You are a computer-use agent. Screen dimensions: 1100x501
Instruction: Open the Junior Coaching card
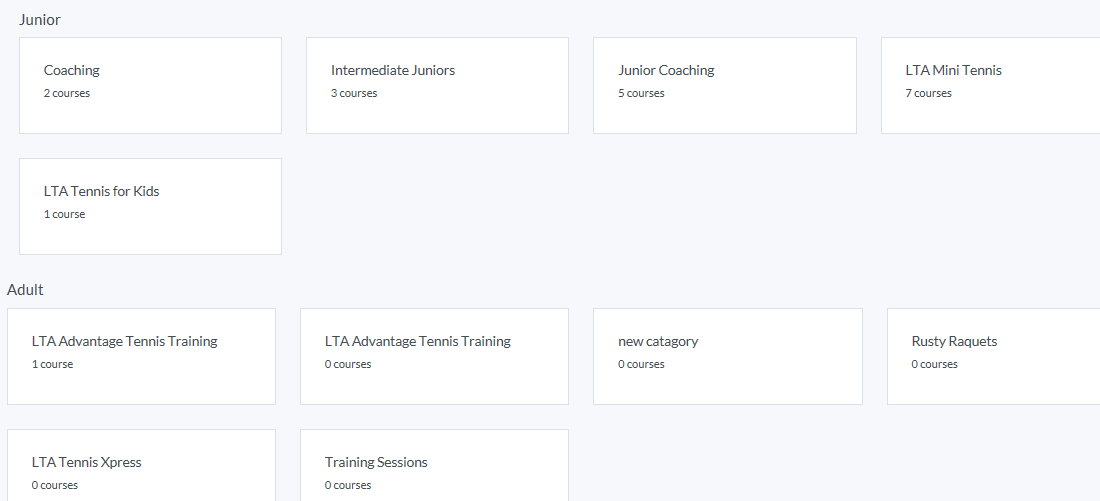tap(724, 85)
